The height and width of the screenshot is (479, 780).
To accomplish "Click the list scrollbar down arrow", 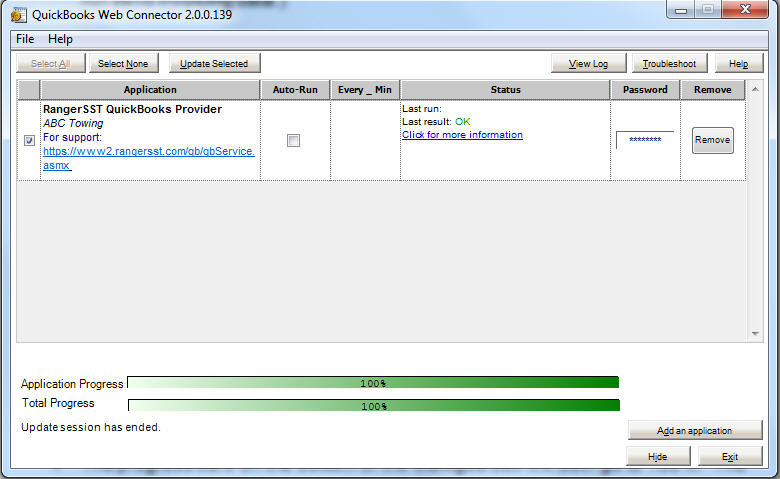I will point(756,334).
